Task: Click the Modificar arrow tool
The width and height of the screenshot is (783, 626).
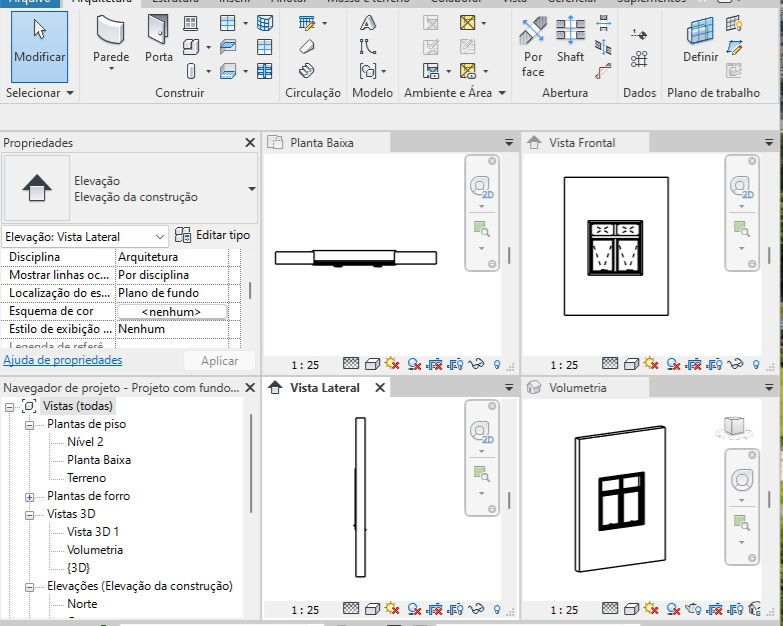Action: pyautogui.click(x=39, y=47)
